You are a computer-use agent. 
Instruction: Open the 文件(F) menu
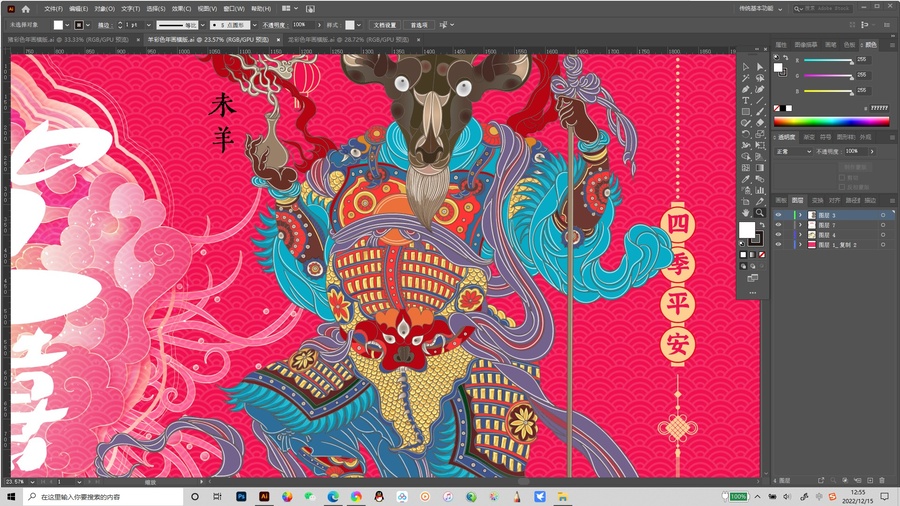[53, 9]
